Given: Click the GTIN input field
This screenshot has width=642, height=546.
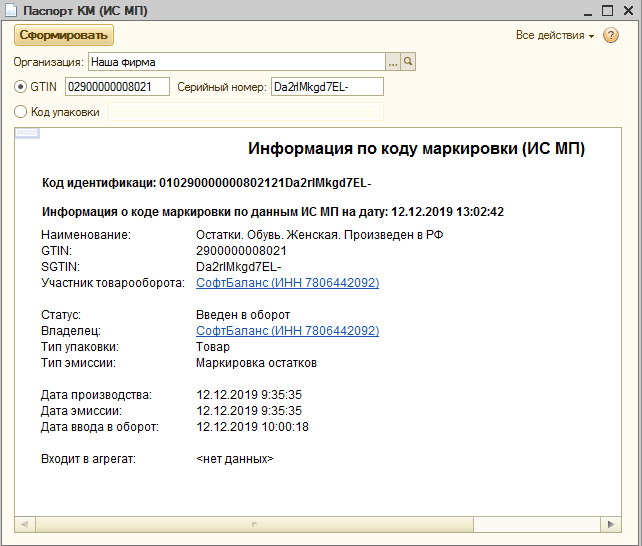Looking at the screenshot, I should [x=117, y=87].
